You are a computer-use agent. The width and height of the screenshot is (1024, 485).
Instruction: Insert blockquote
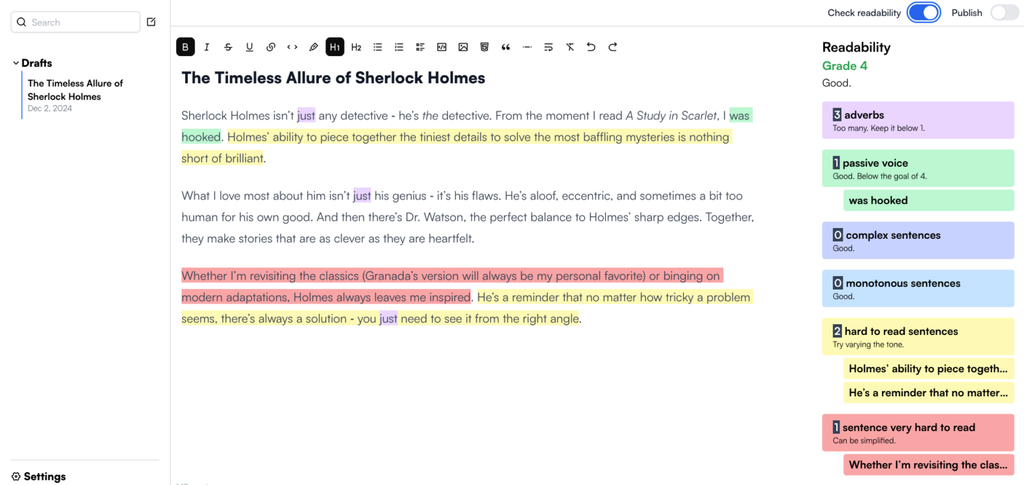coord(505,47)
